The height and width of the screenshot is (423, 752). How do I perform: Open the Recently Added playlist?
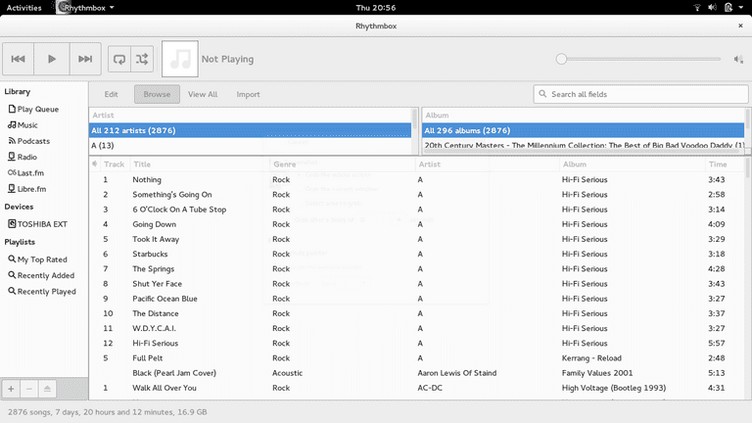[41, 275]
